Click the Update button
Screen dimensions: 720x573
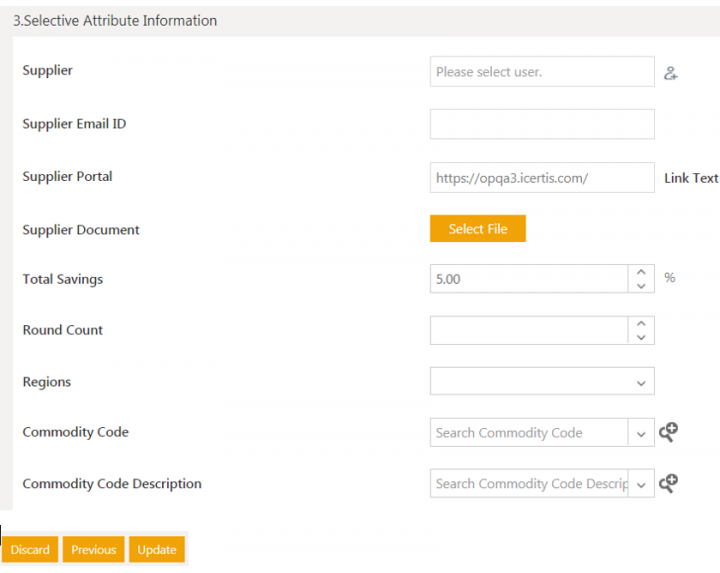click(x=157, y=550)
